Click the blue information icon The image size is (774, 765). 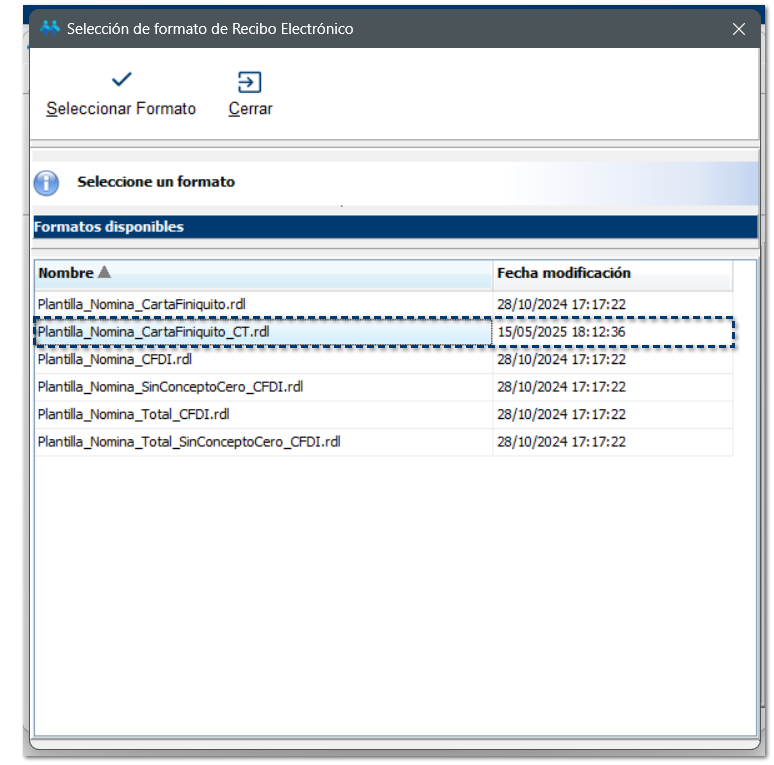pos(46,183)
